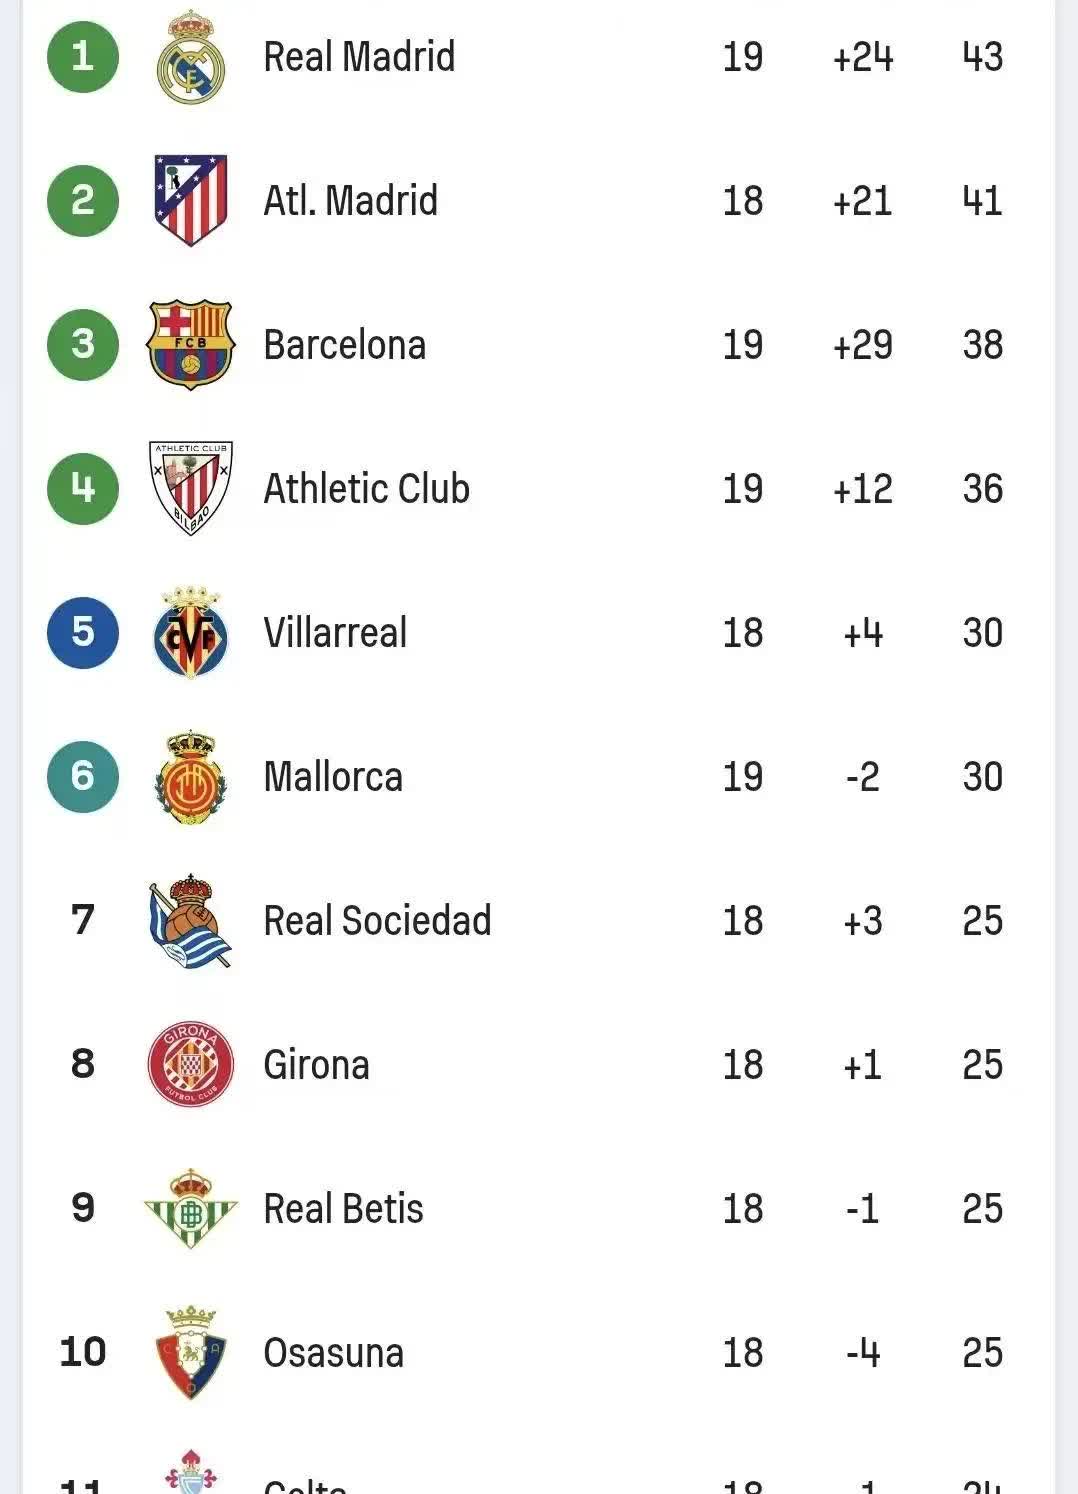The height and width of the screenshot is (1494, 1078).
Task: Tap the Mallorca club crest
Action: pos(190,777)
